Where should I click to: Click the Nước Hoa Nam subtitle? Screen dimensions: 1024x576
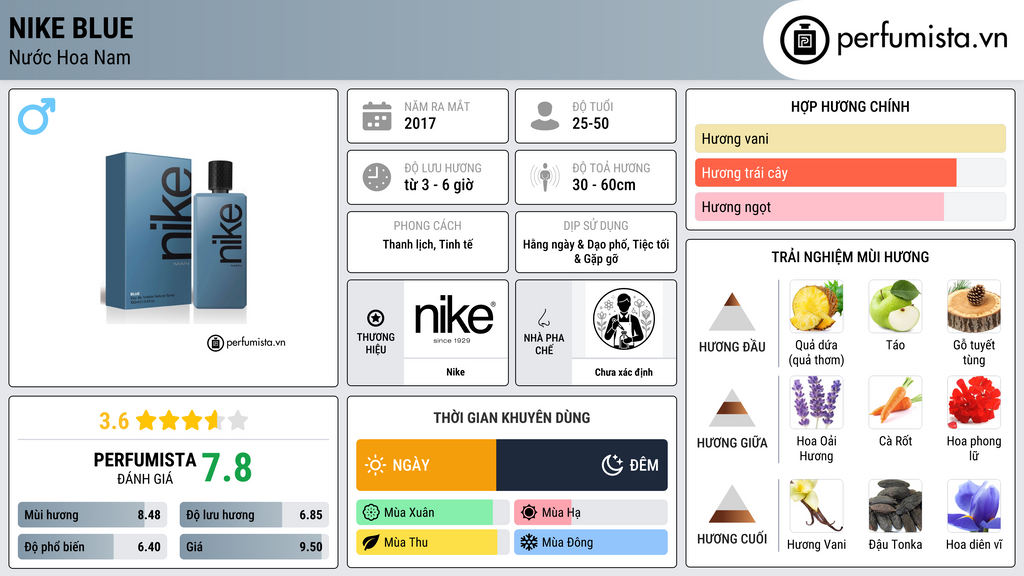point(70,57)
